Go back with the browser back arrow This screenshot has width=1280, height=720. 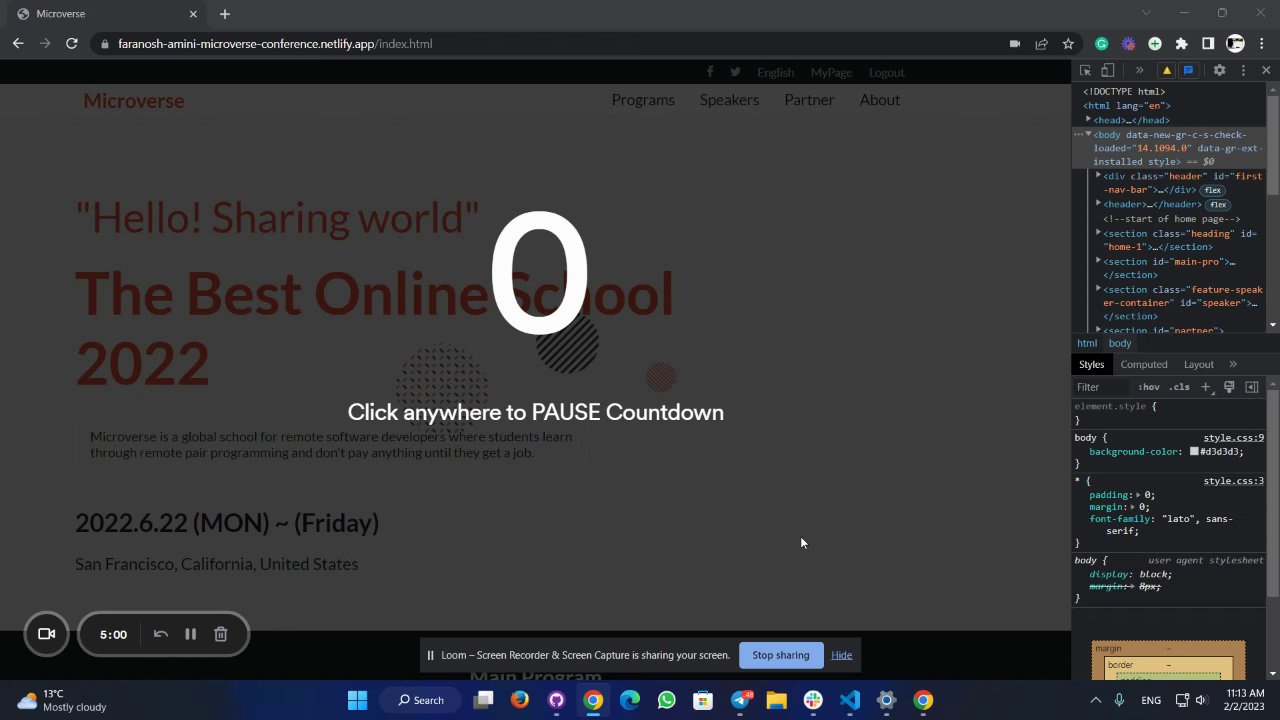(x=18, y=44)
